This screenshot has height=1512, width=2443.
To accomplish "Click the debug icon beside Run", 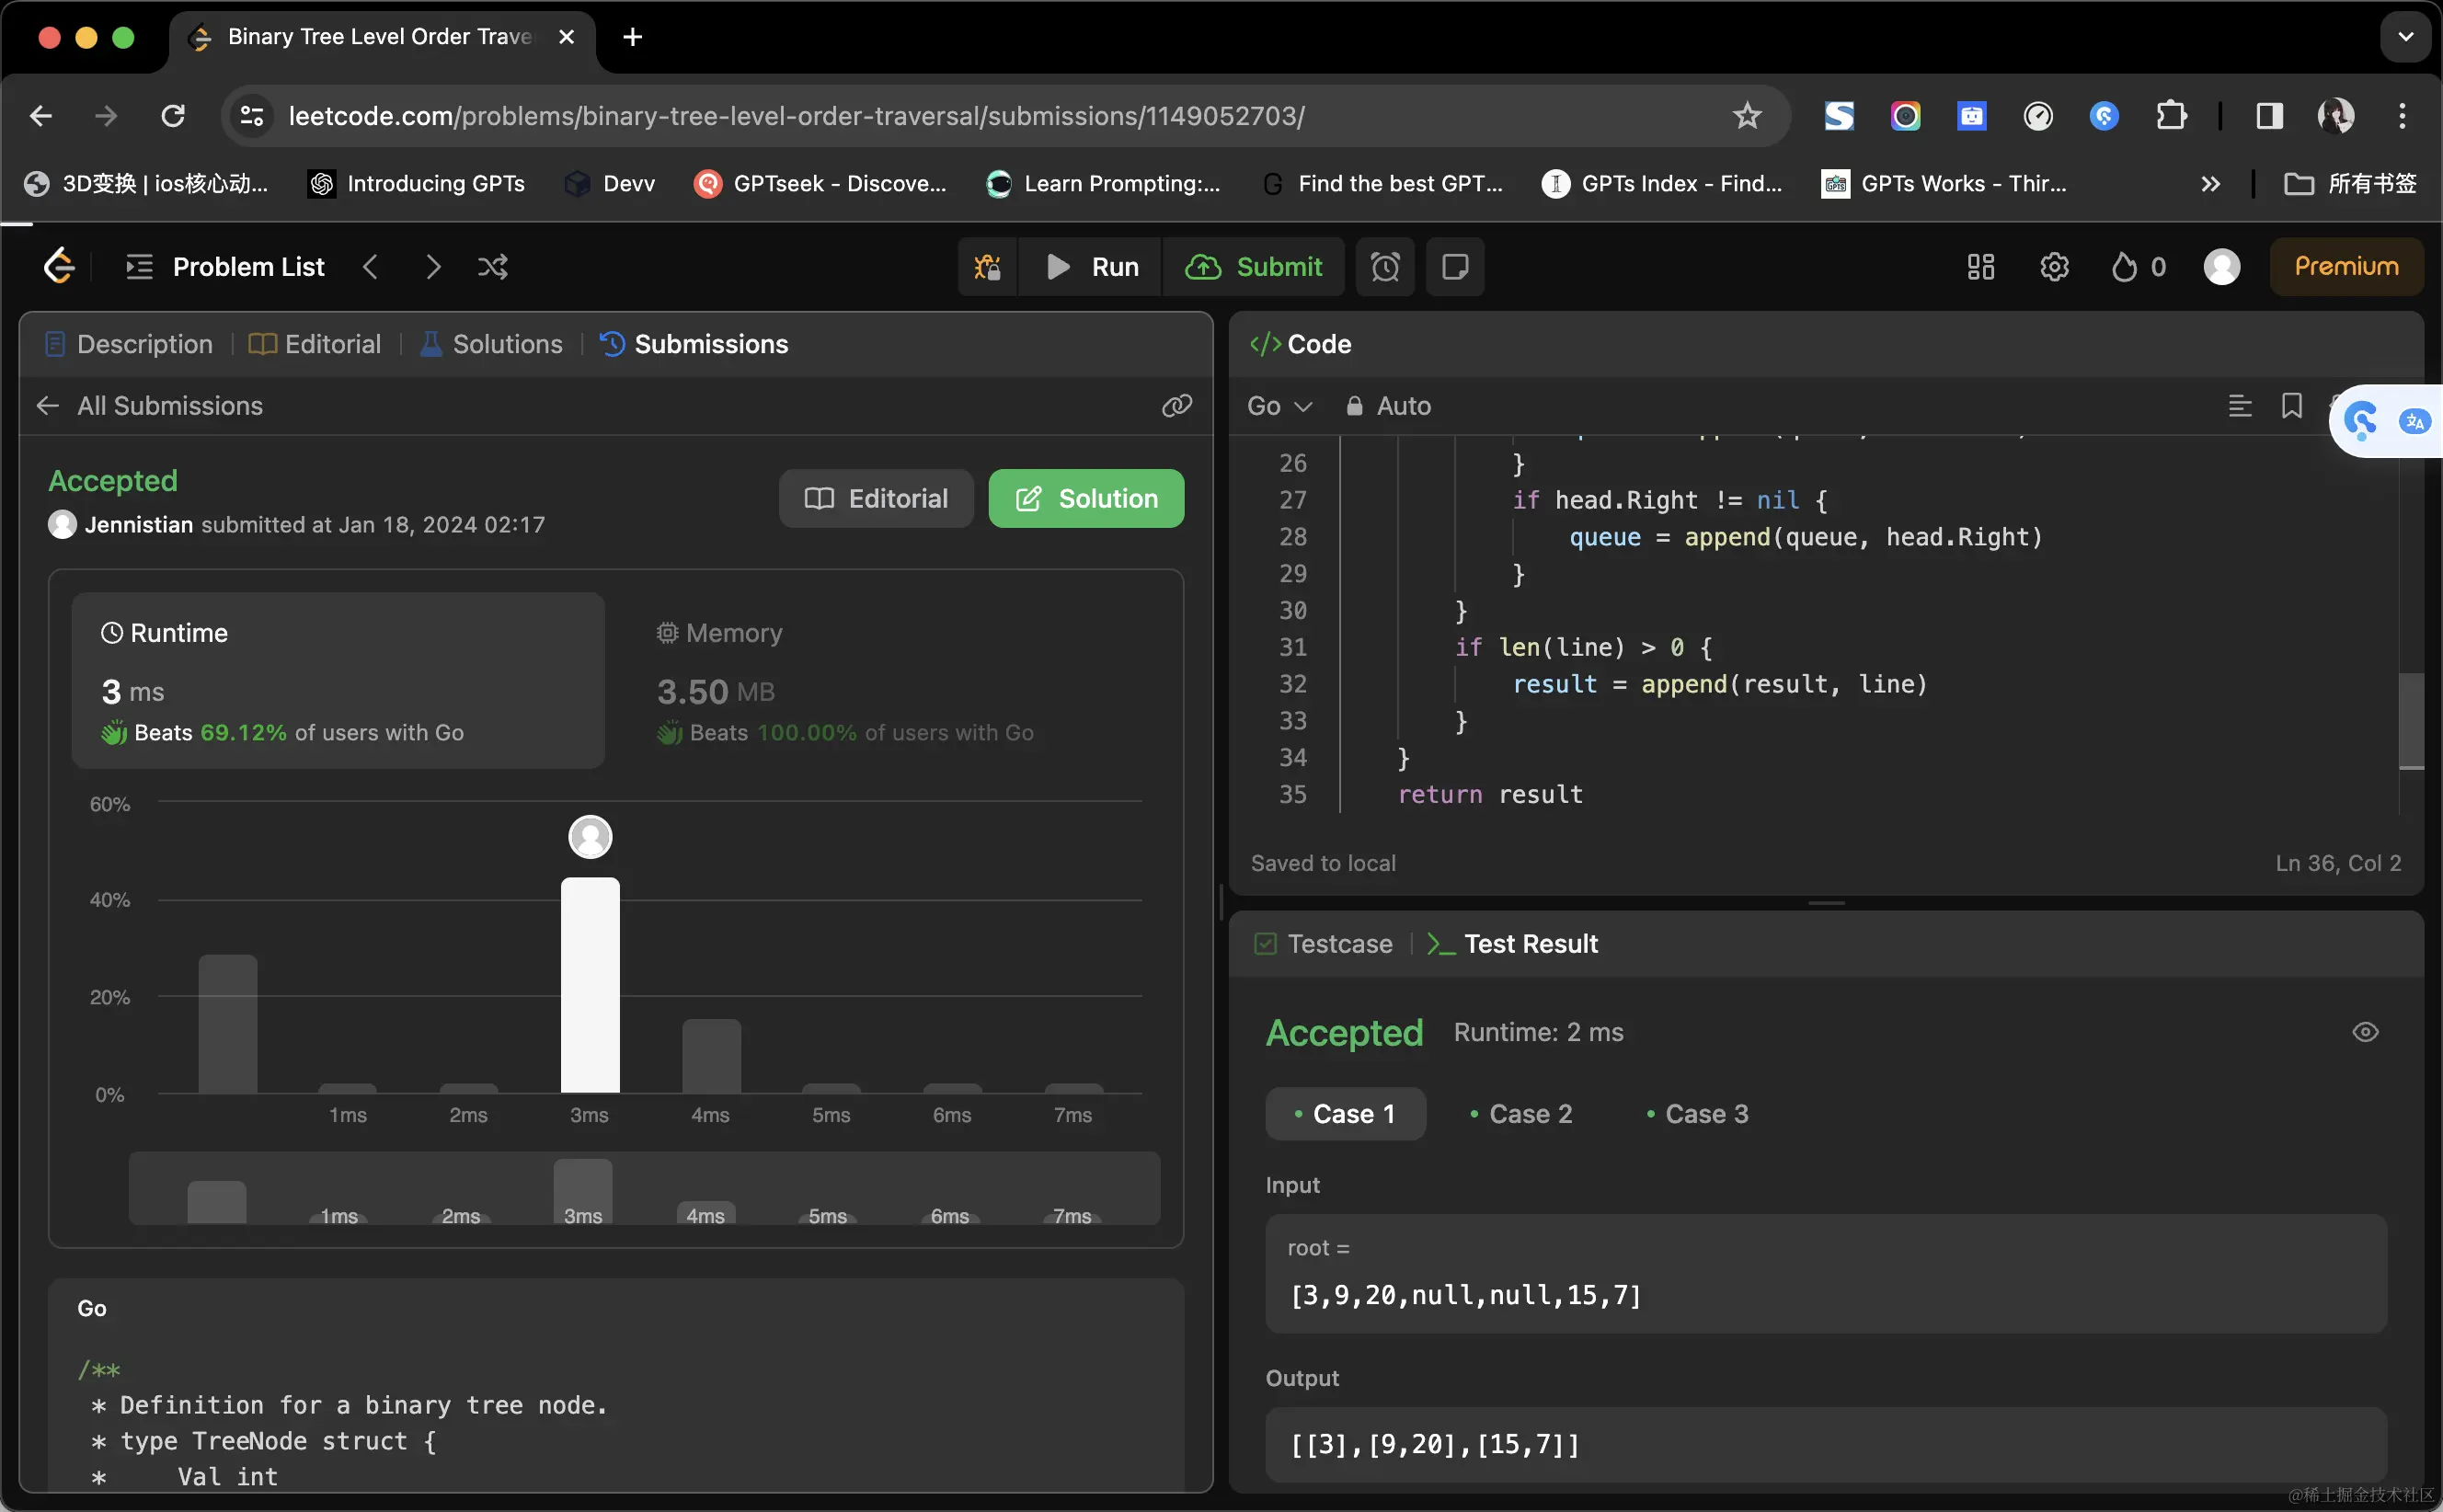I will click(x=987, y=267).
